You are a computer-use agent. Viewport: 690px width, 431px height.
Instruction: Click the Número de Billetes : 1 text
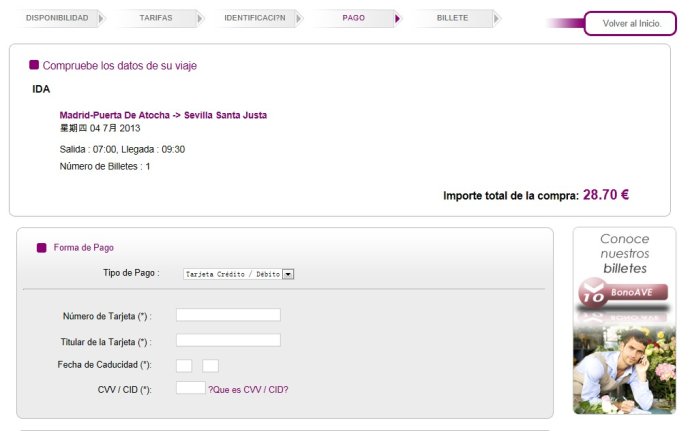(105, 166)
